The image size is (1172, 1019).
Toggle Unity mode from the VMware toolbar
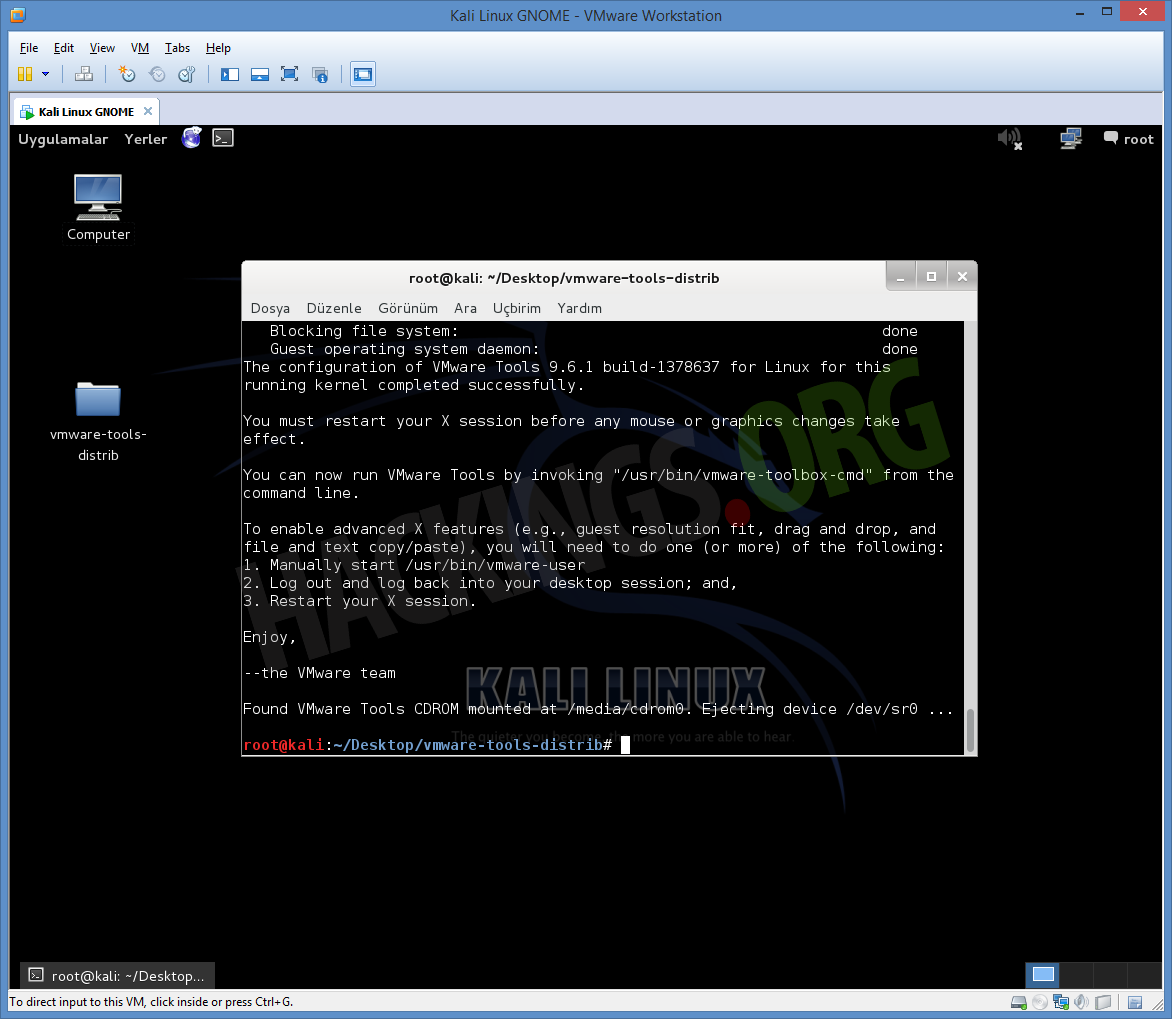click(321, 74)
